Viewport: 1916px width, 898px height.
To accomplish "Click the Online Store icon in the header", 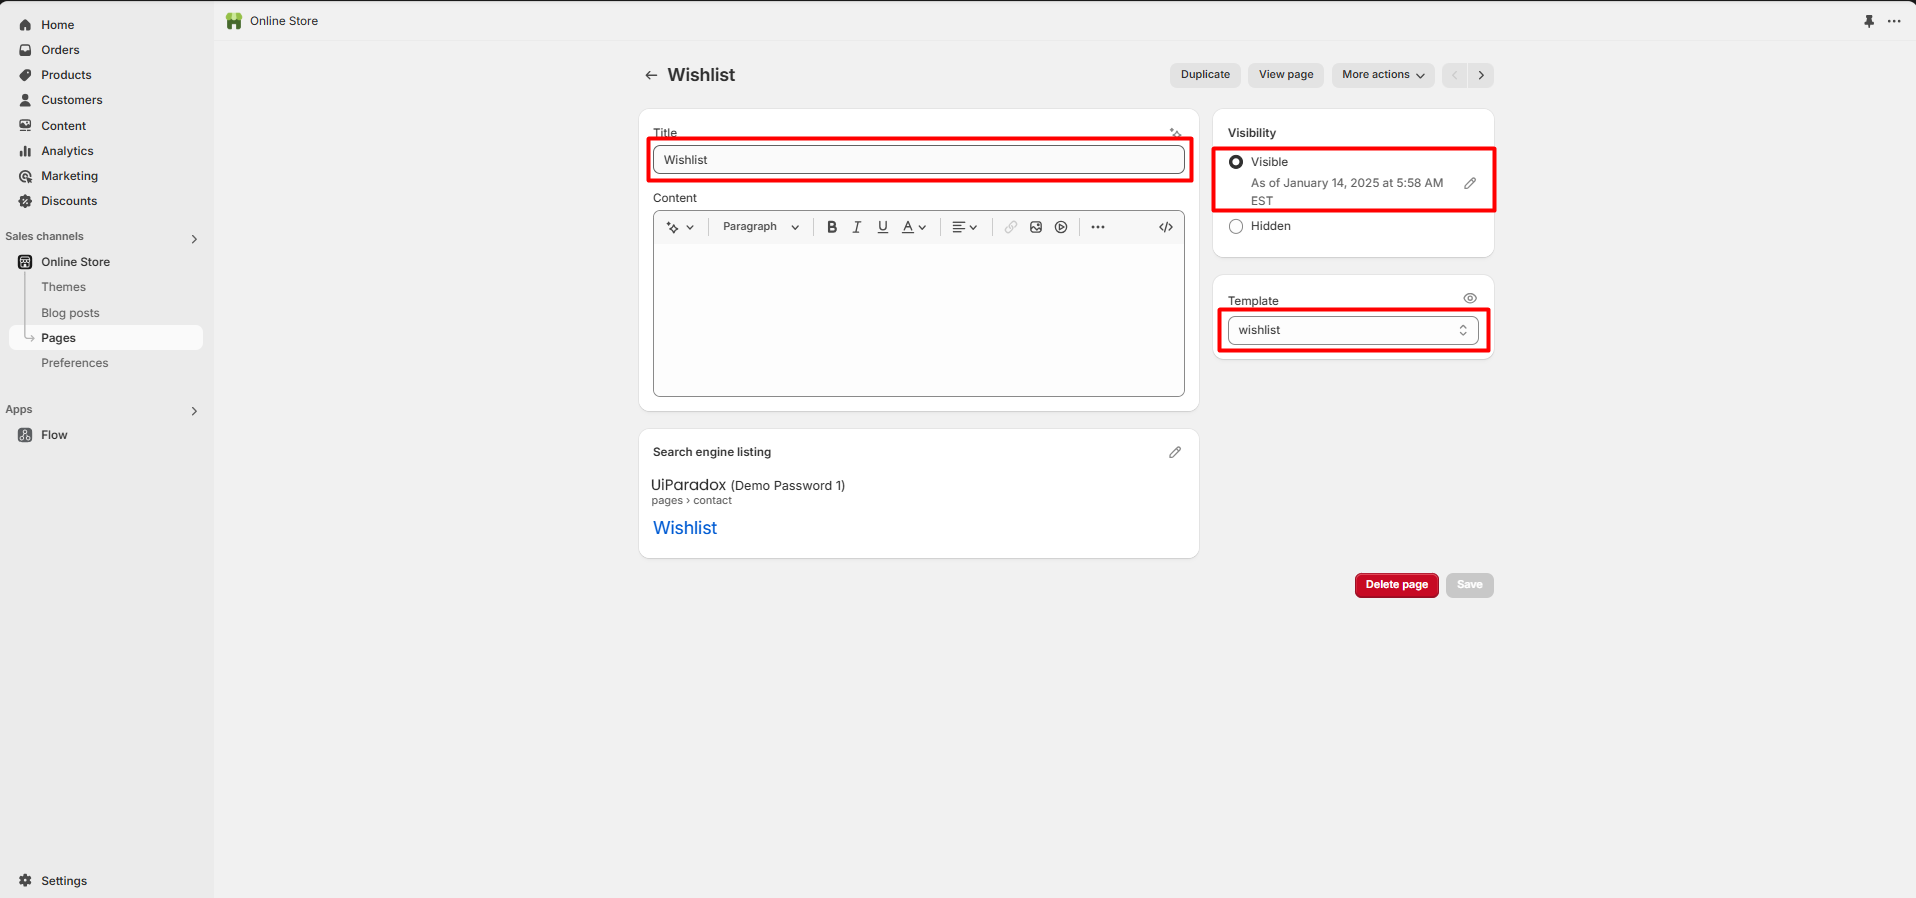I will pyautogui.click(x=234, y=21).
